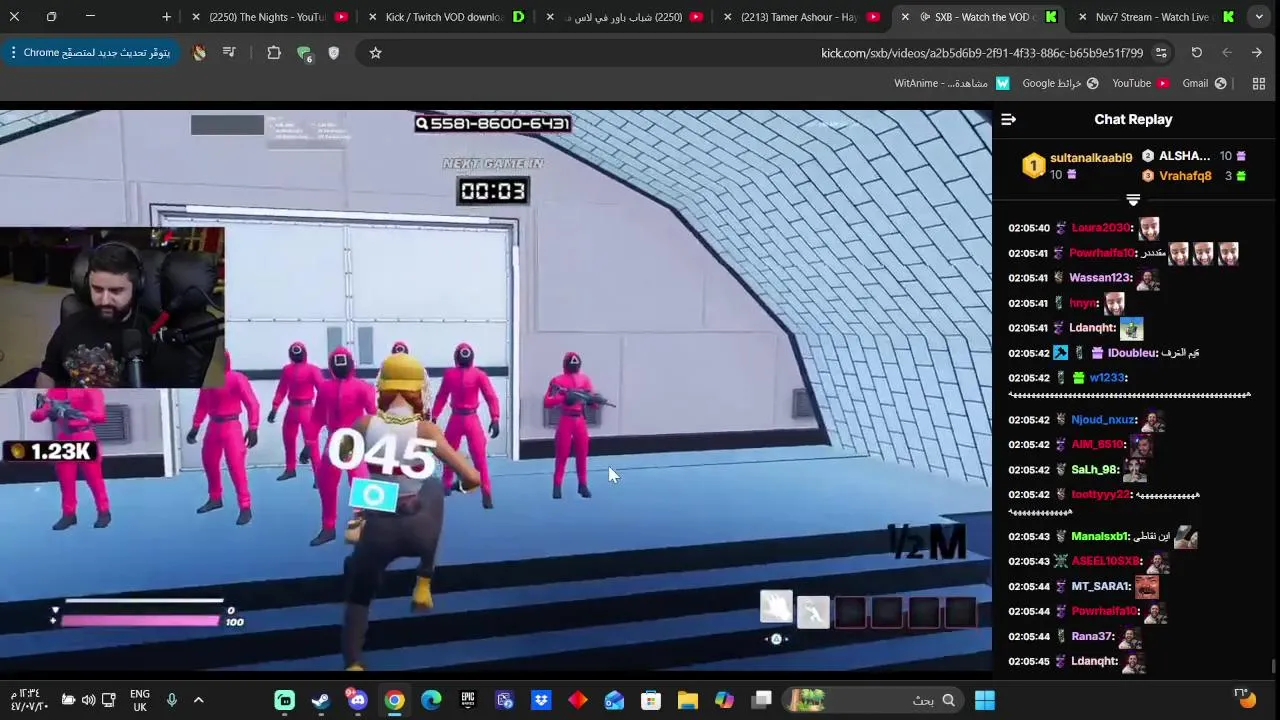1280x720 pixels.
Task: Click the volume icon in system tray
Action: click(x=88, y=700)
